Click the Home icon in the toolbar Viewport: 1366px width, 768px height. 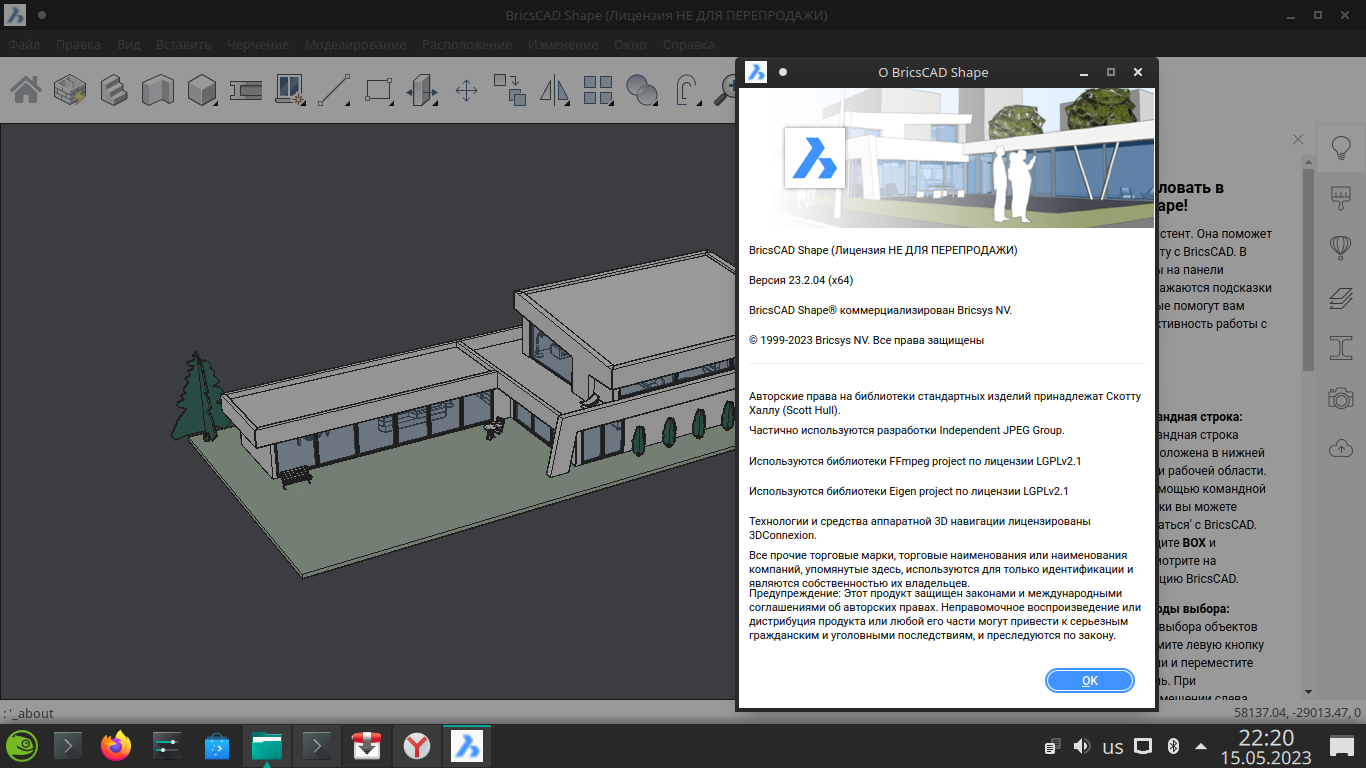25,90
